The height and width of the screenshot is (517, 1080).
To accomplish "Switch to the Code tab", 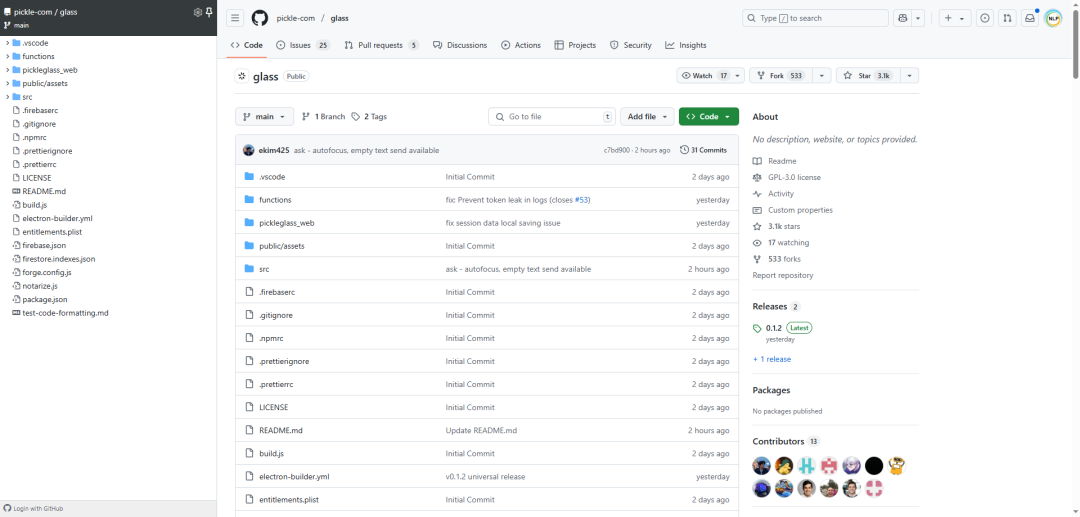I will coord(247,45).
